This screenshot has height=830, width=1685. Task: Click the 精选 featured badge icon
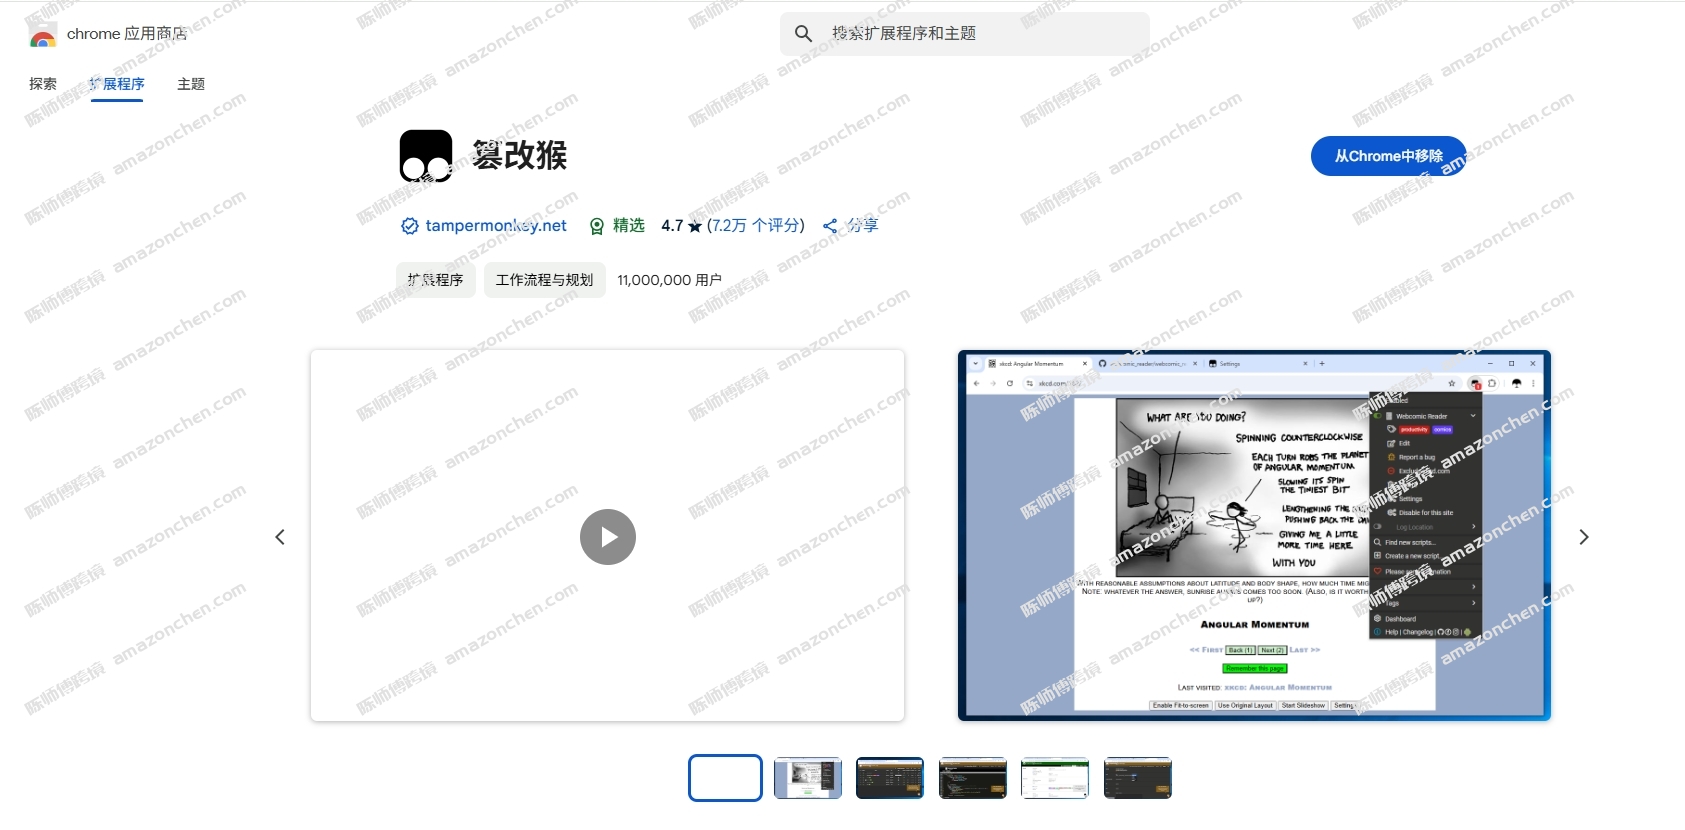coord(597,226)
